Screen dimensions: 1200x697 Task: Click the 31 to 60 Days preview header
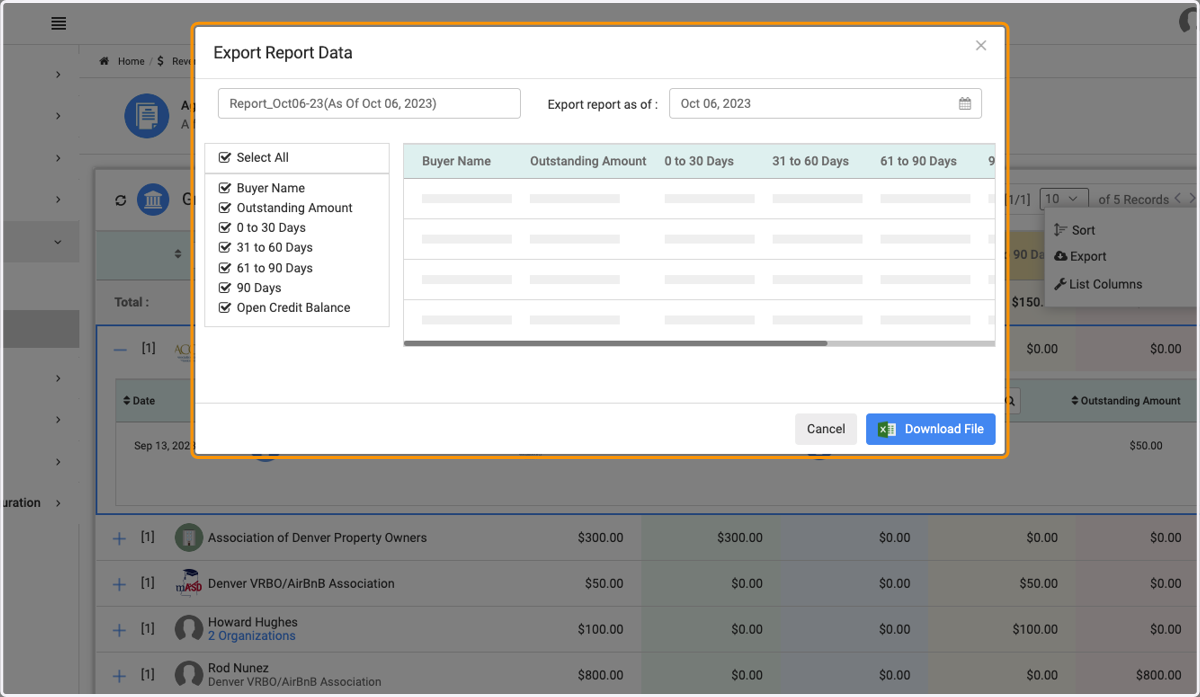pos(810,161)
